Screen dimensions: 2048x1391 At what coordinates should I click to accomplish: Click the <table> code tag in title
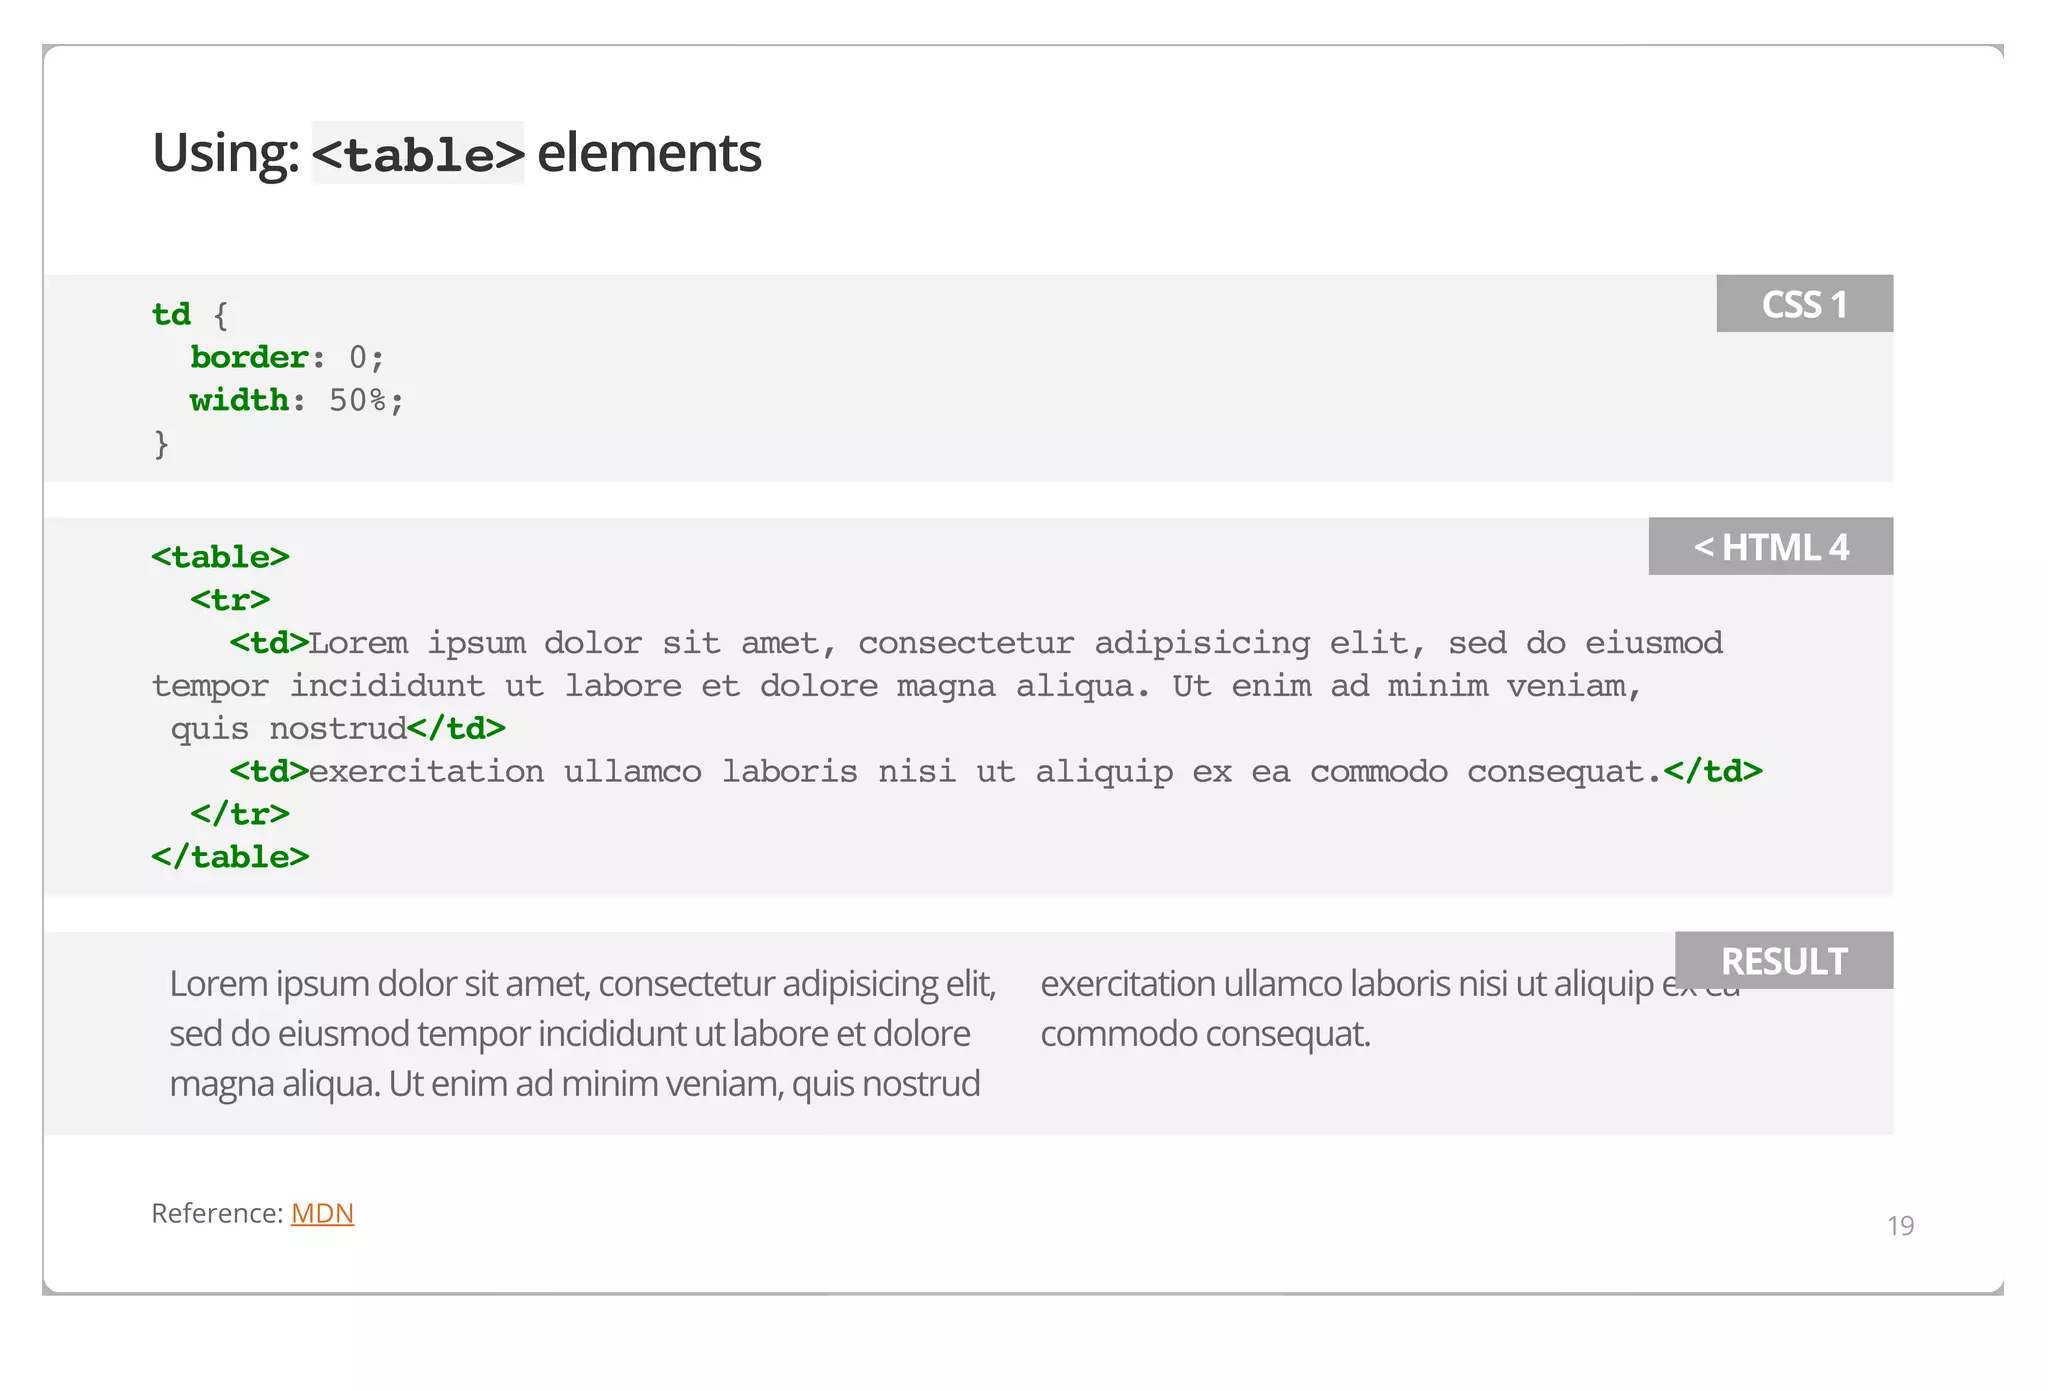(x=418, y=154)
